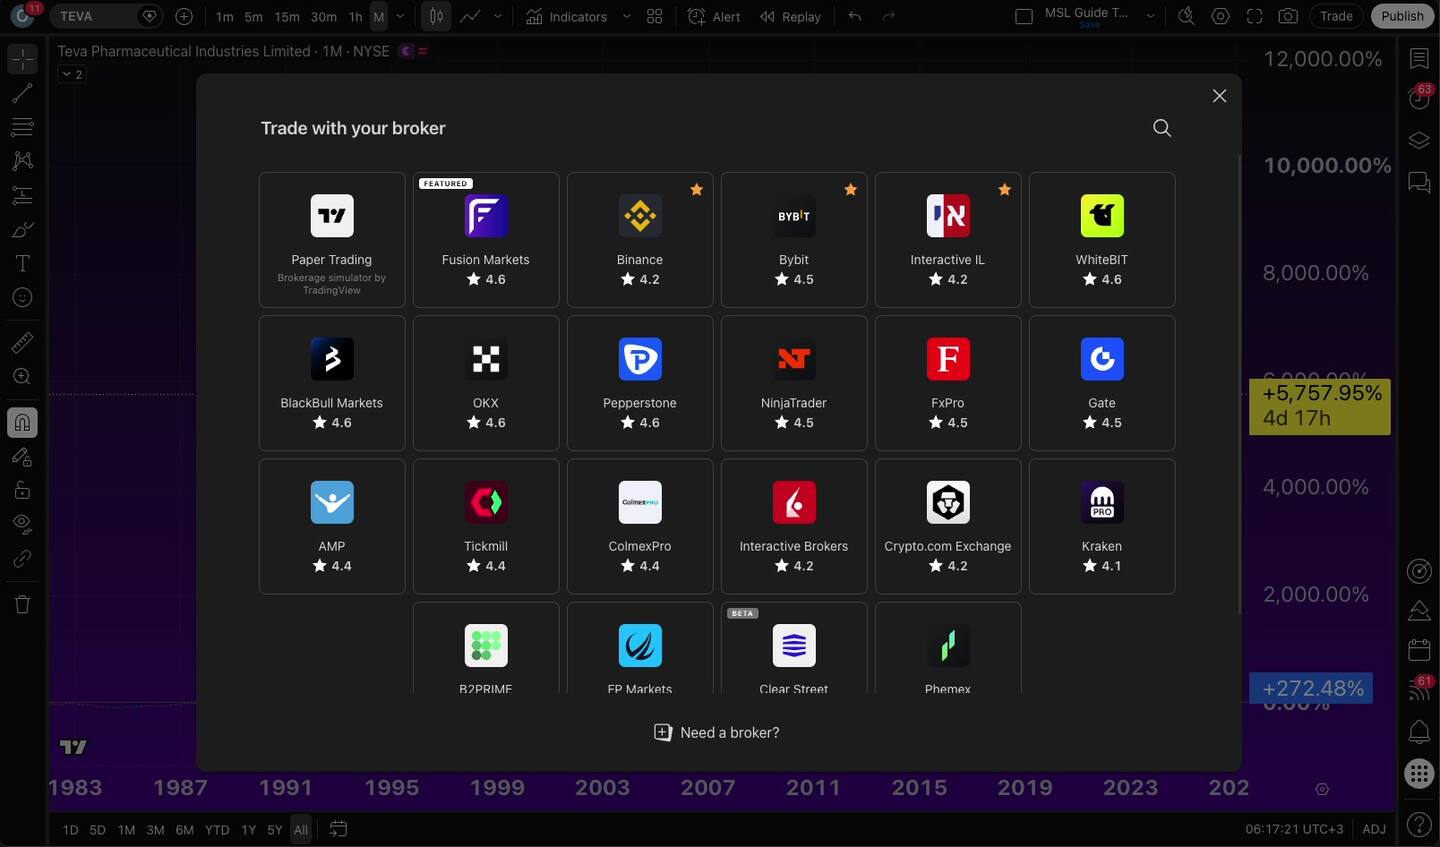Switch to the 5m timeframe
1440x847 pixels.
[254, 17]
